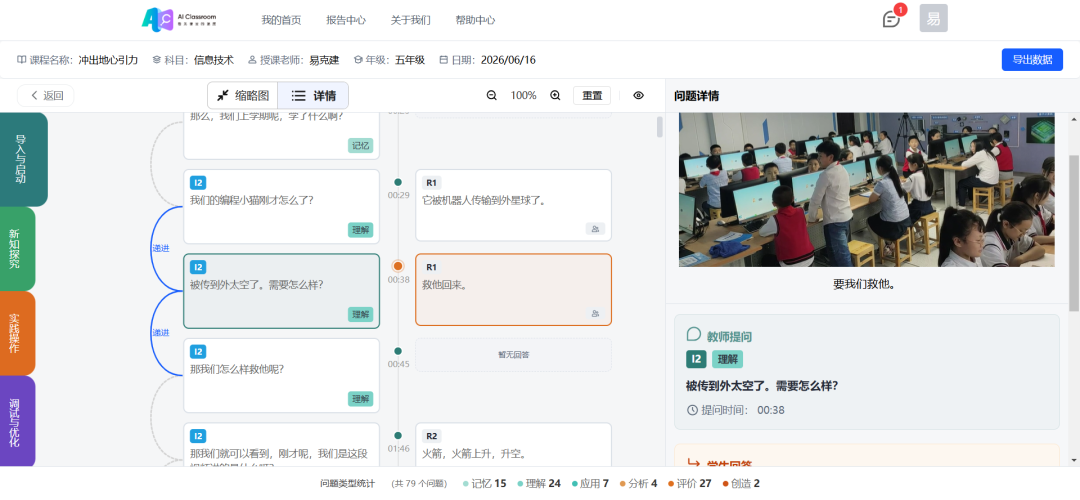Select the 实践操作 stage tab

pos(17,333)
